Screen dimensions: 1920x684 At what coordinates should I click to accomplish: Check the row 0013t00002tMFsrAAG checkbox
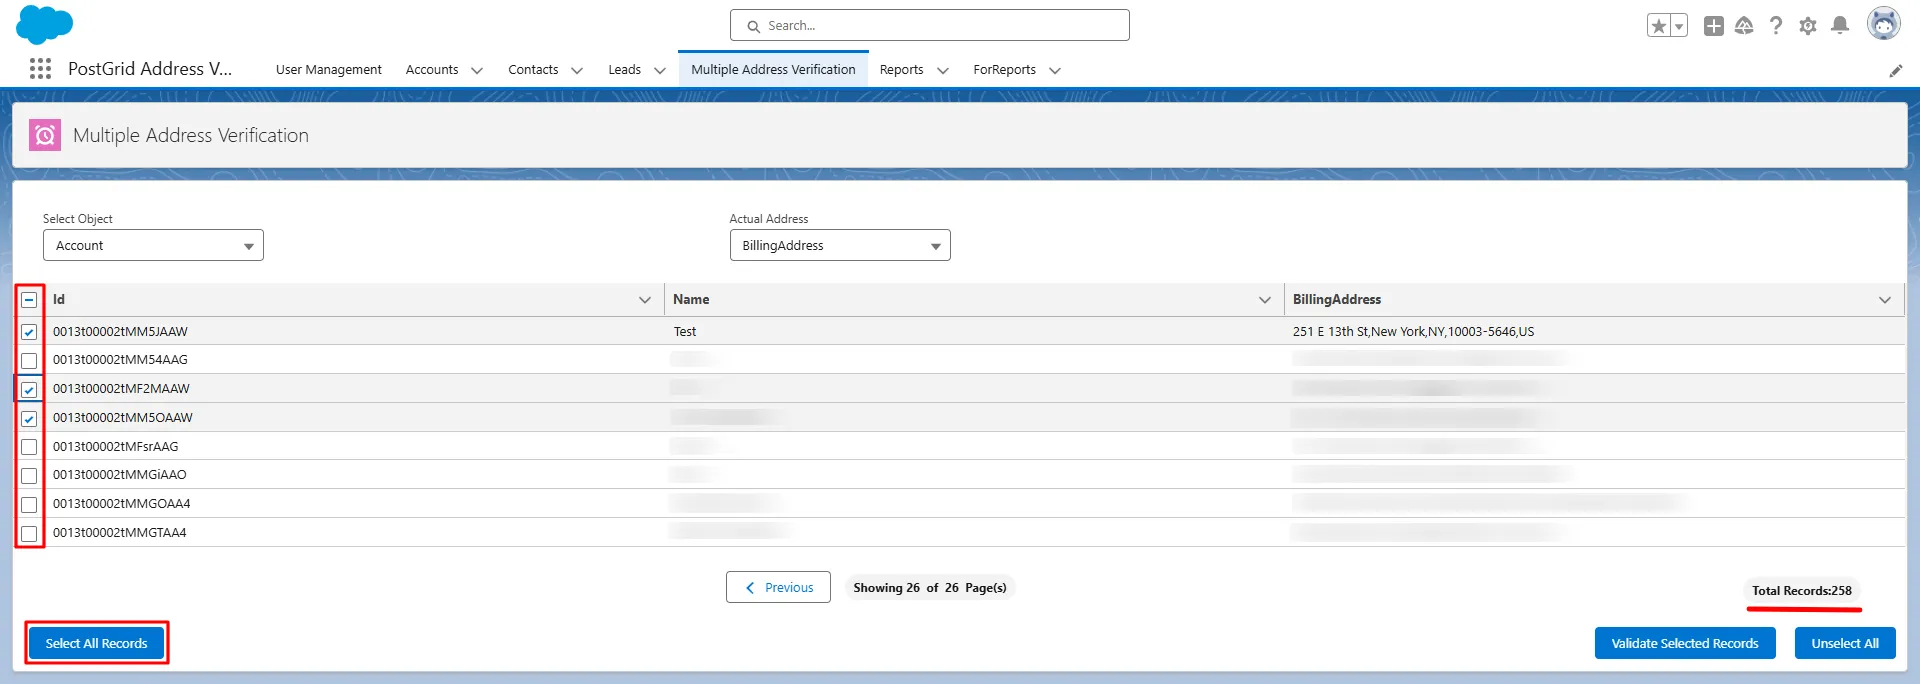[x=29, y=447]
